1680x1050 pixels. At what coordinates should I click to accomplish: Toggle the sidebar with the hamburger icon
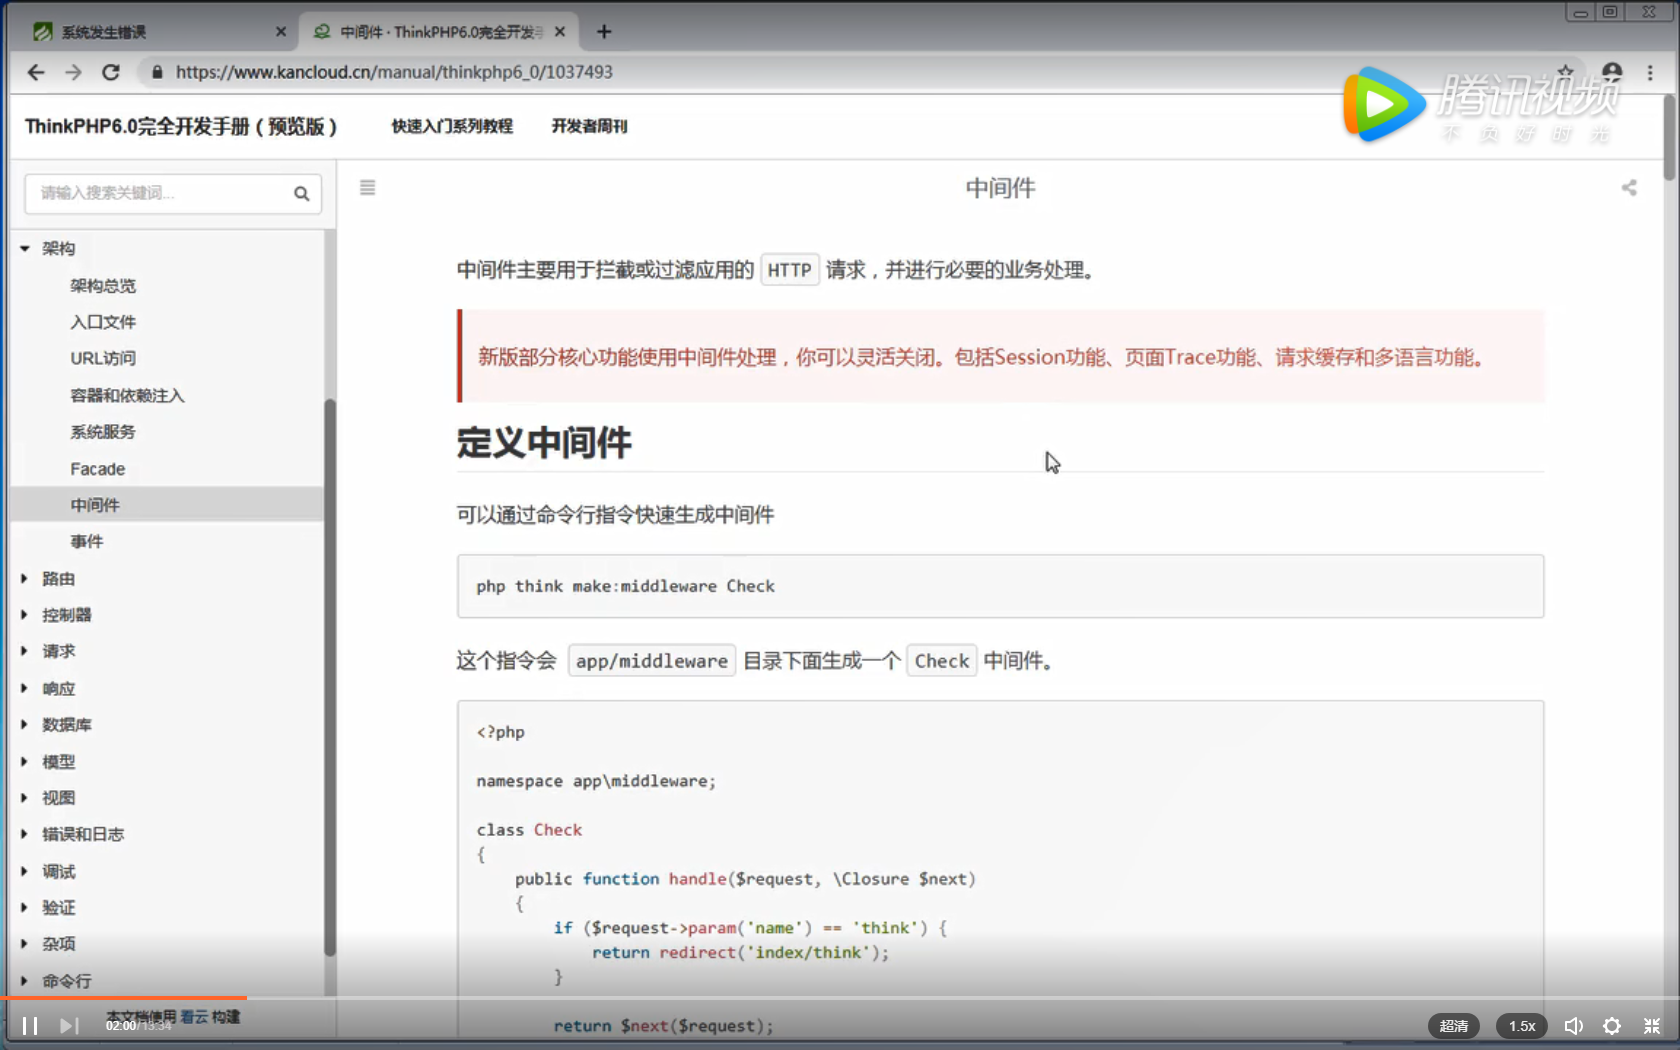368,188
